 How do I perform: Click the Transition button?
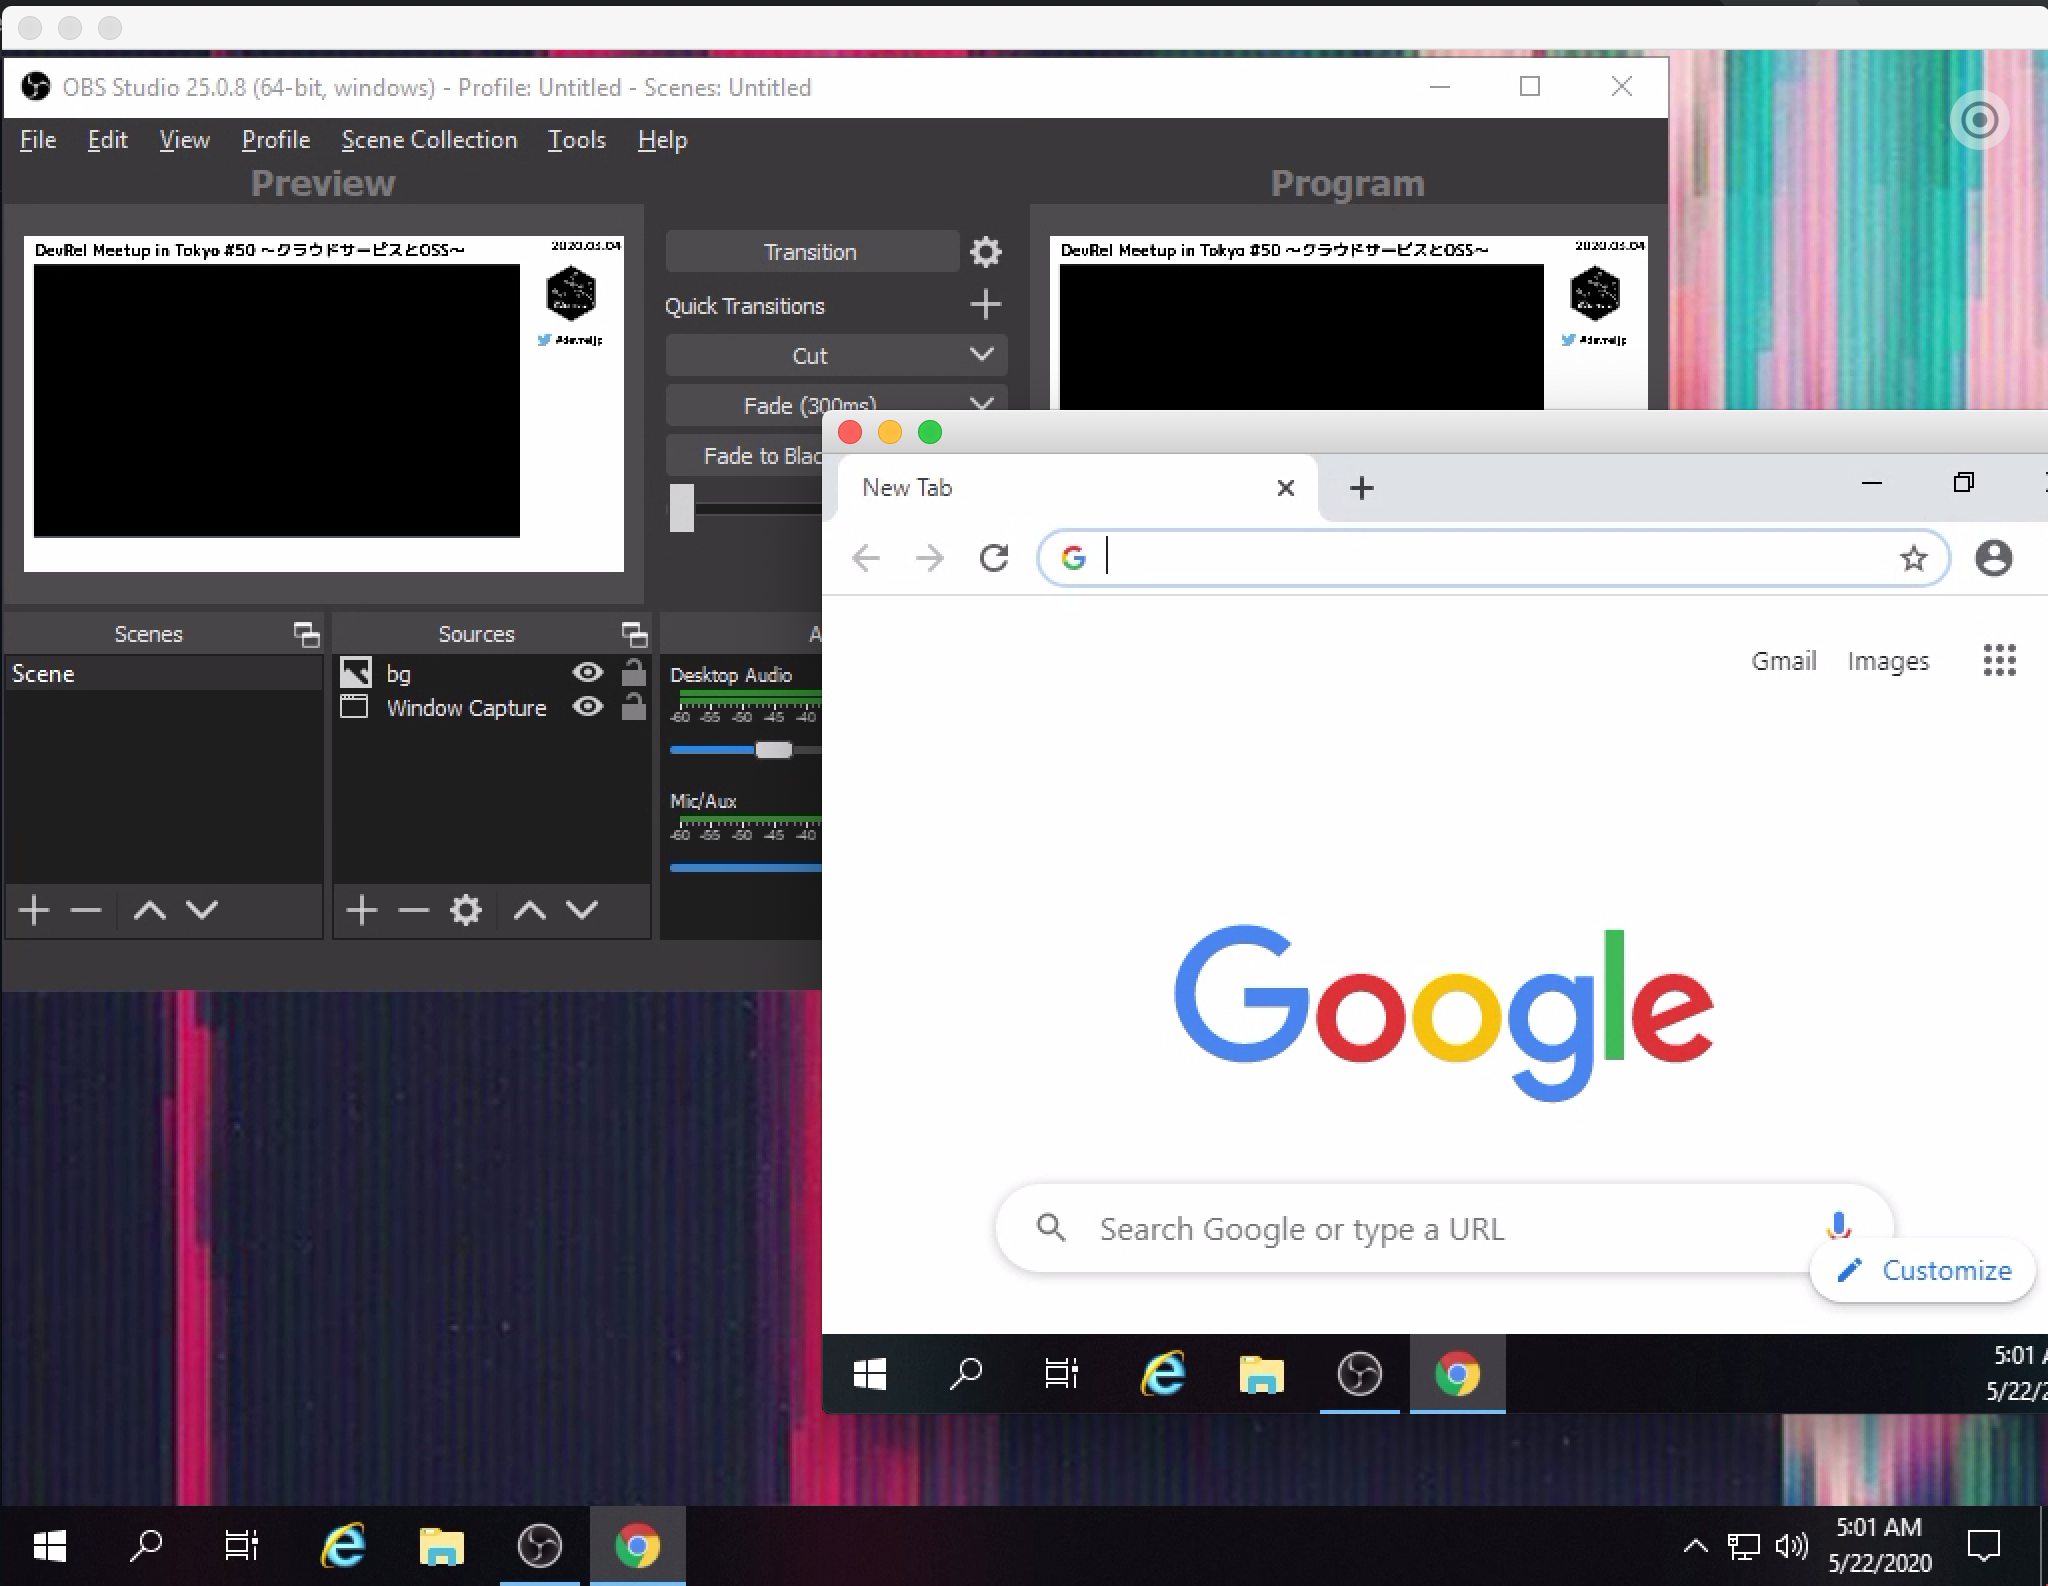[811, 252]
